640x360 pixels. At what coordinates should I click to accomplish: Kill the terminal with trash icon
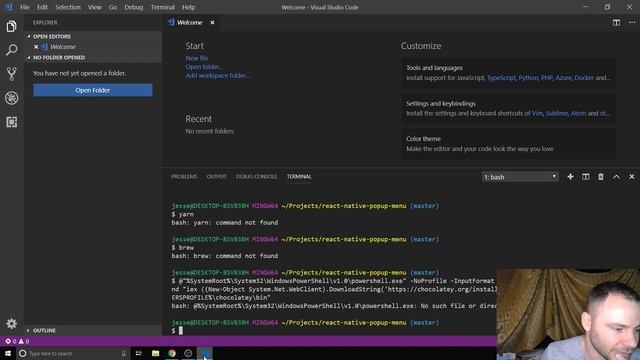(601, 177)
